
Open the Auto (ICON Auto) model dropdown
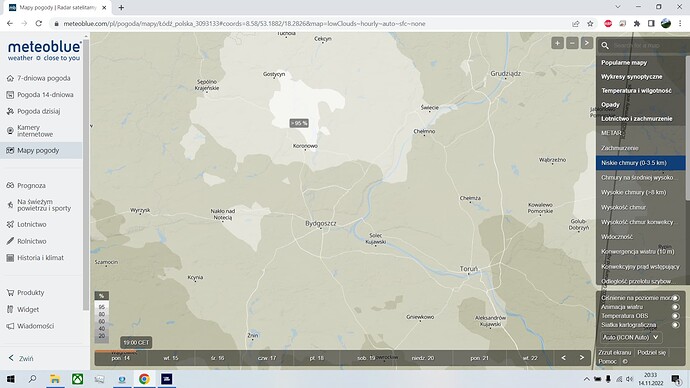pyautogui.click(x=631, y=337)
